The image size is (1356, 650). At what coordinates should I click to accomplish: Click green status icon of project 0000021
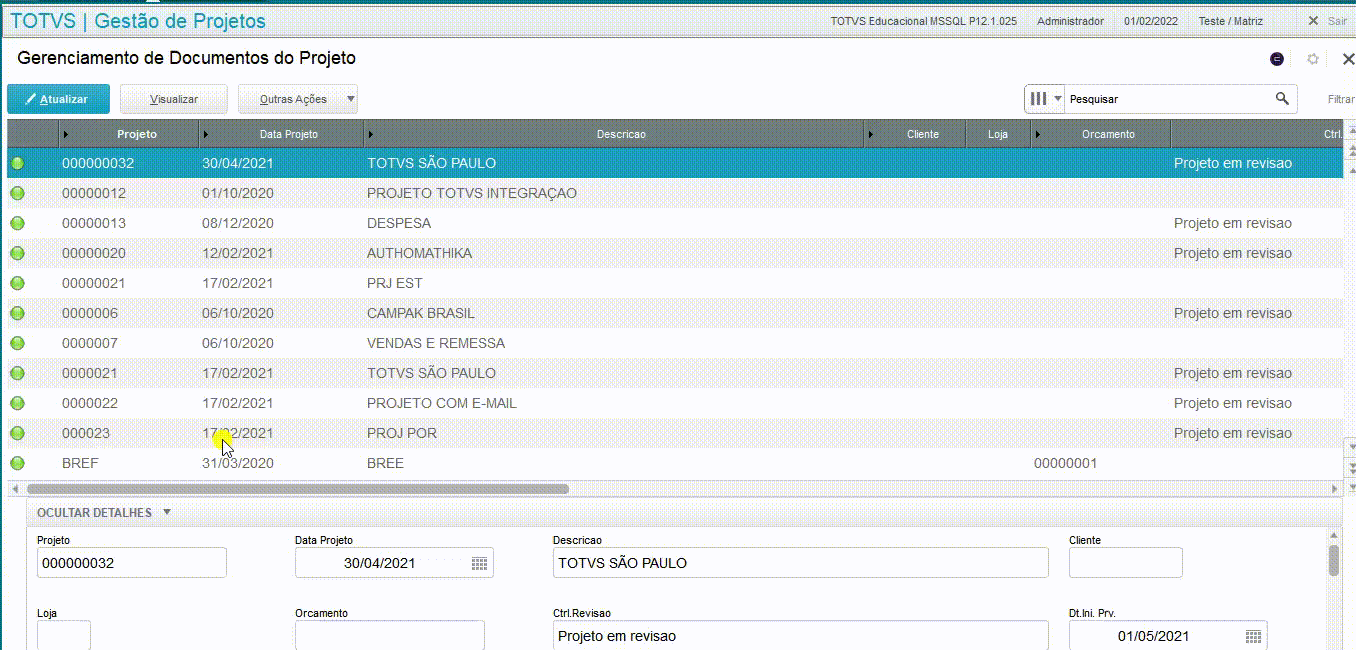point(17,373)
